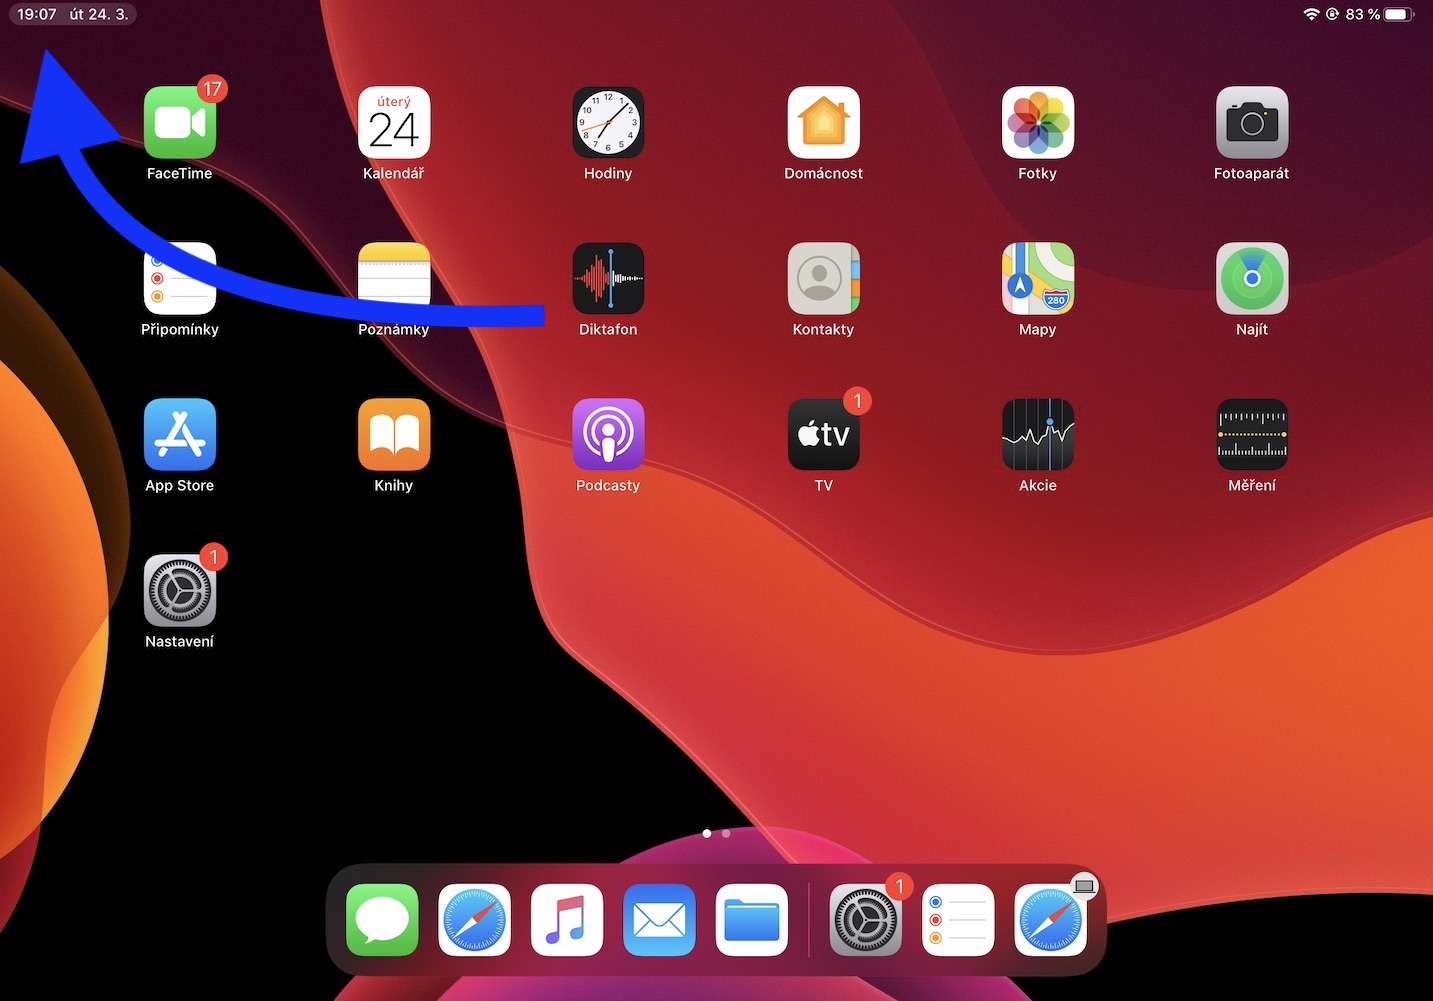Launch the Najít app
The height and width of the screenshot is (1001, 1433).
point(1252,279)
